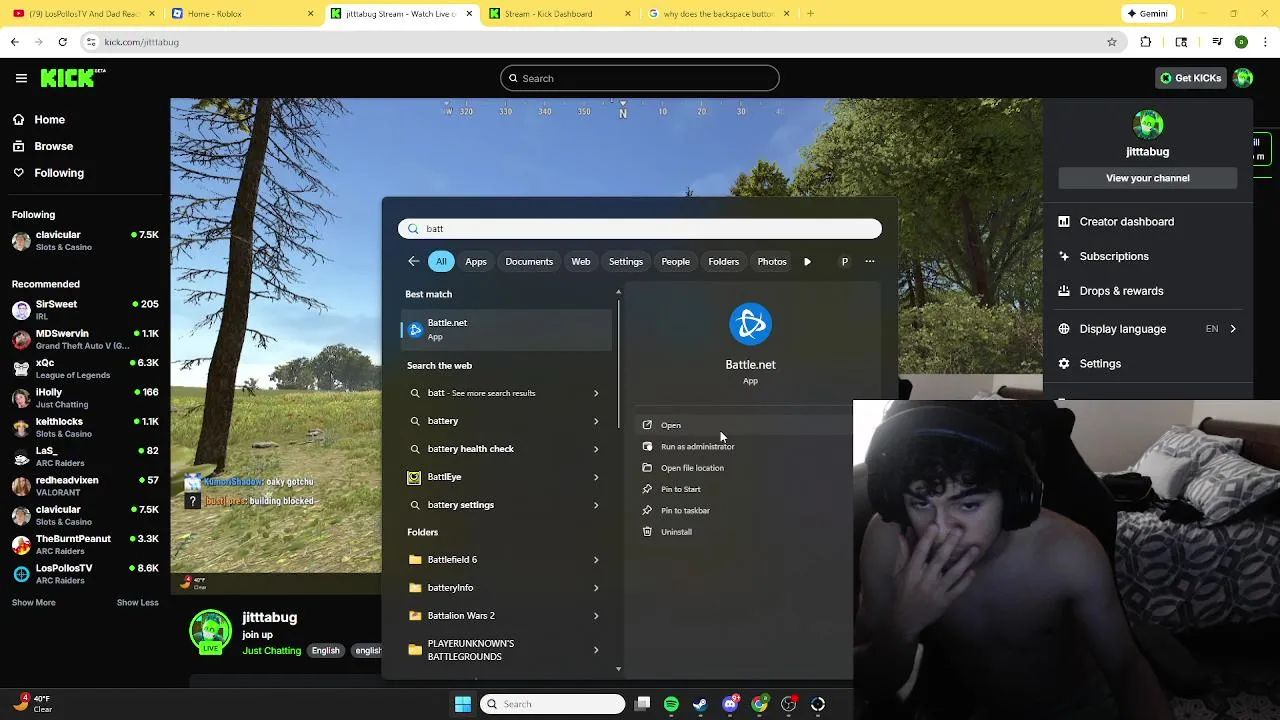Expand Battlefield 6 folder arrow
This screenshot has height=720, width=1280.
point(596,560)
